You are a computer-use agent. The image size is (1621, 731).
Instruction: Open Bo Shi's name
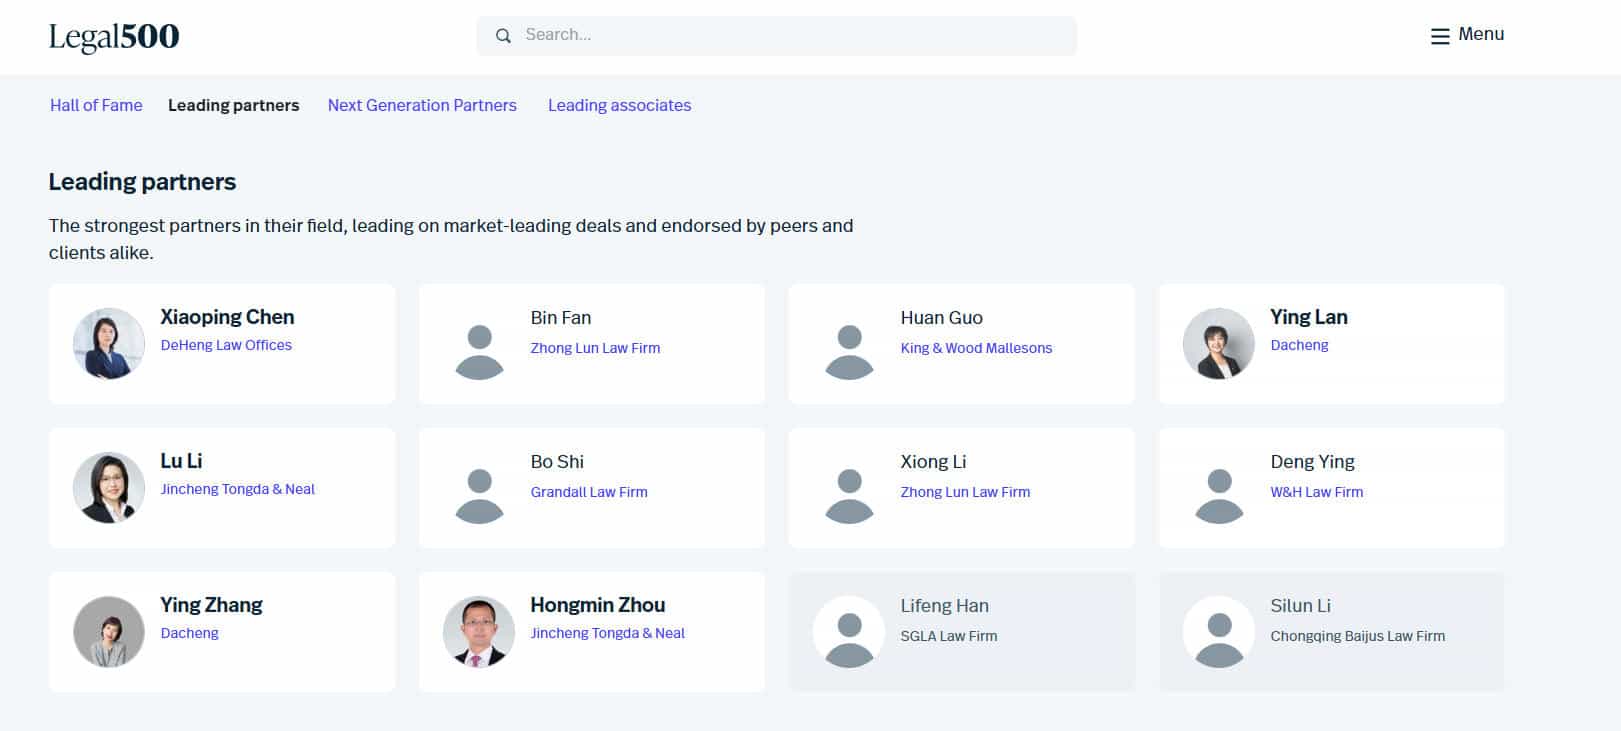(557, 462)
